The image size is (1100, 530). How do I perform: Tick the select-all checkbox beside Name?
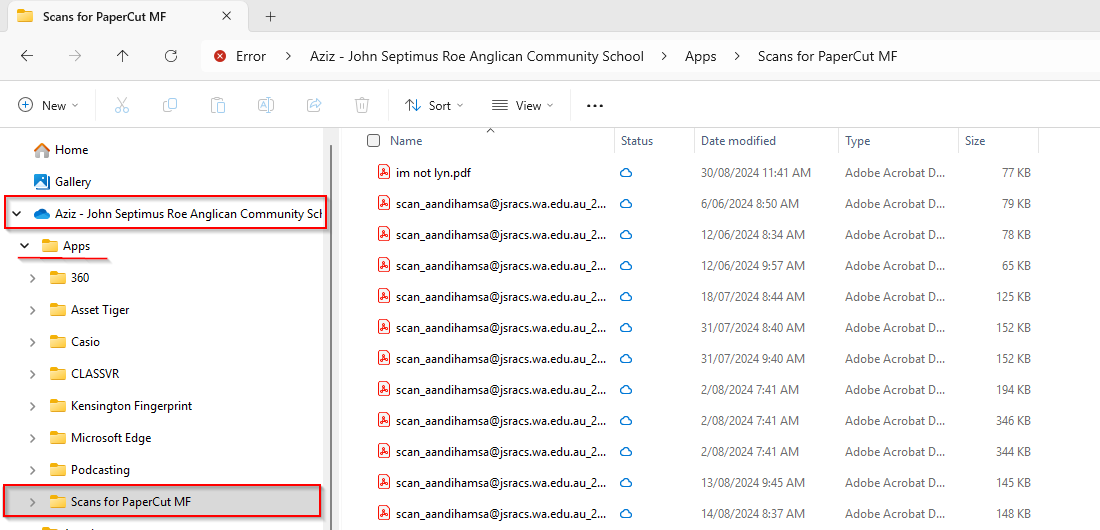373,141
